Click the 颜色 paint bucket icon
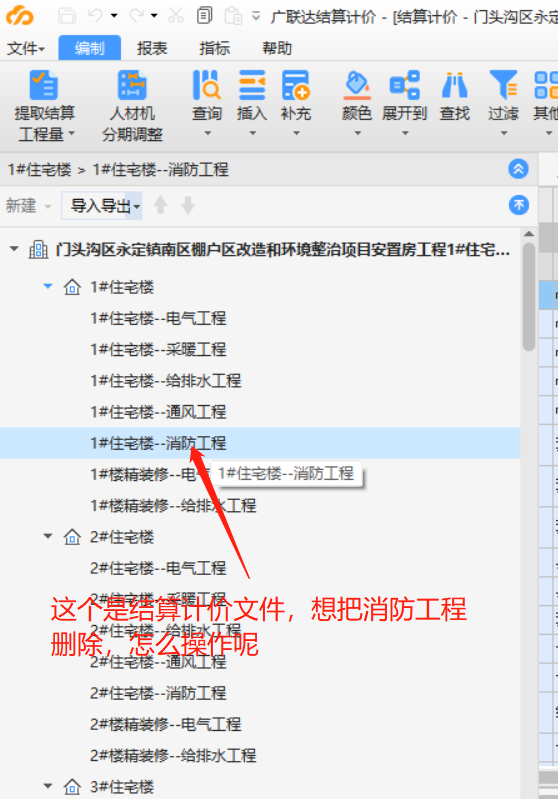558x799 pixels. coord(357,85)
